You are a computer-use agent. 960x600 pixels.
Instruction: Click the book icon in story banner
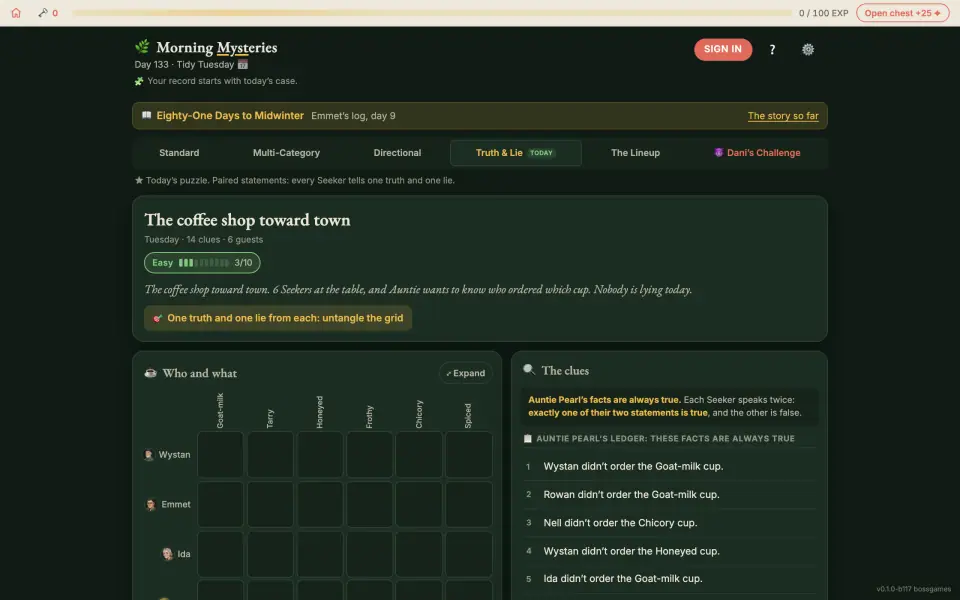[x=146, y=115]
